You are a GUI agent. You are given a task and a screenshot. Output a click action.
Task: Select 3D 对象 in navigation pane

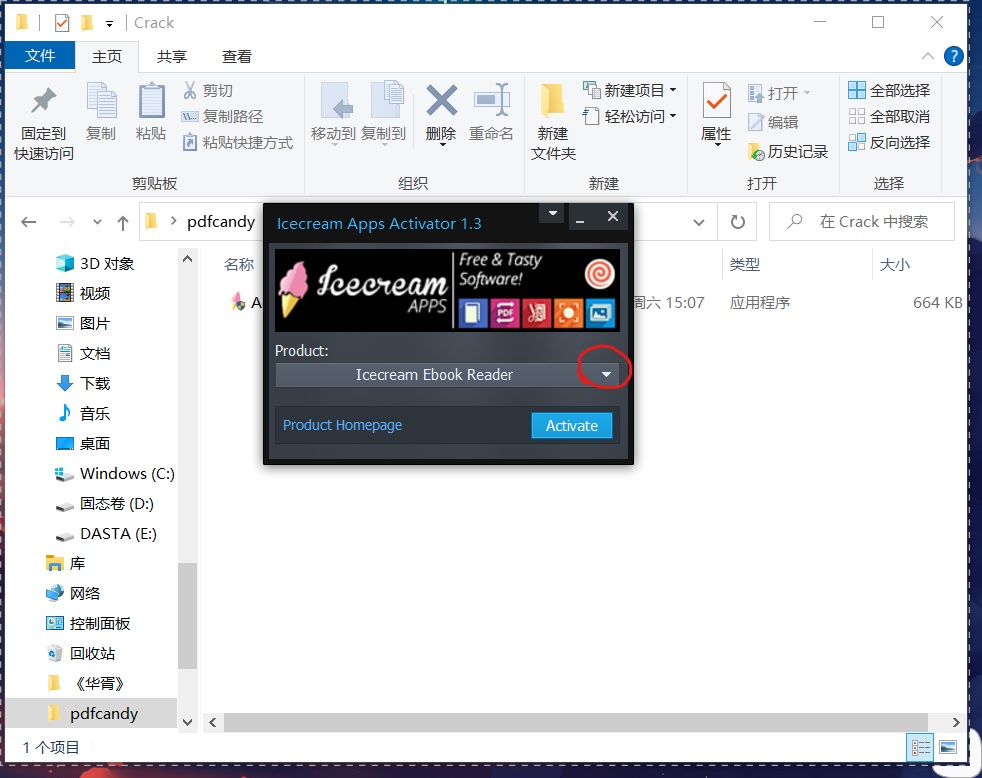pos(95,263)
